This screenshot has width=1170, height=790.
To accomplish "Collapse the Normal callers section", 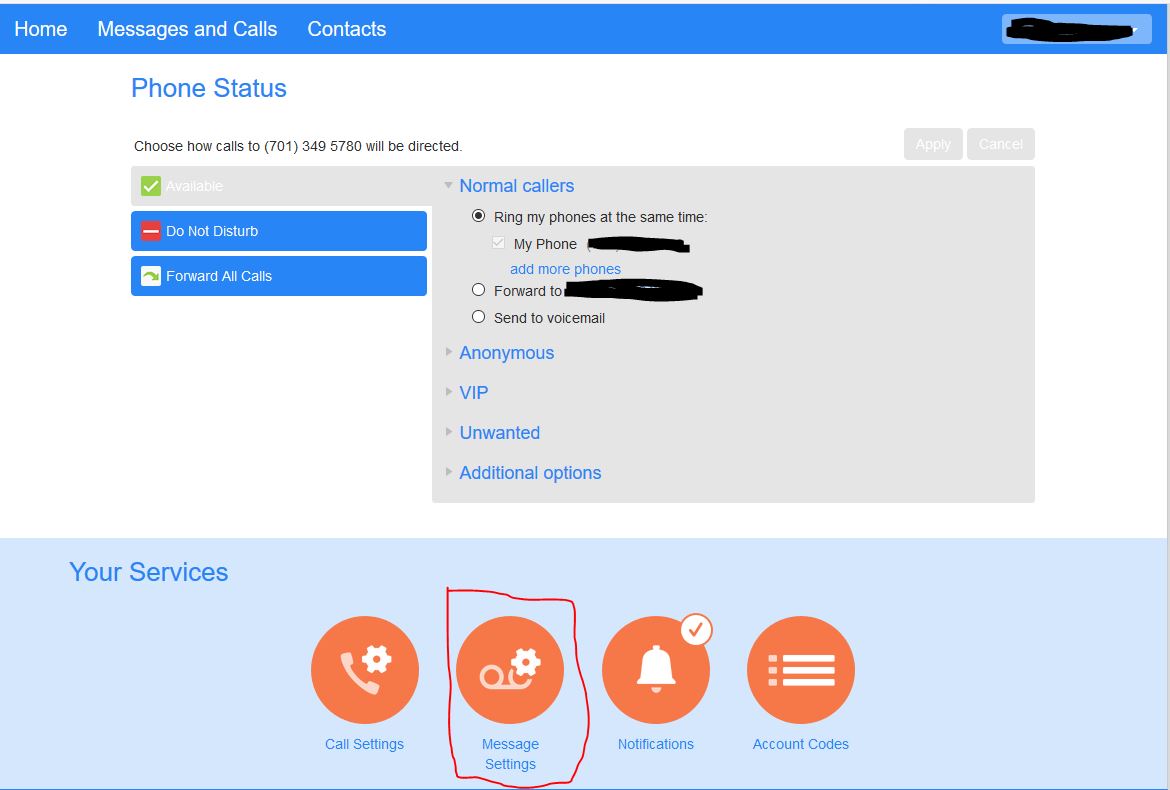I will [515, 186].
